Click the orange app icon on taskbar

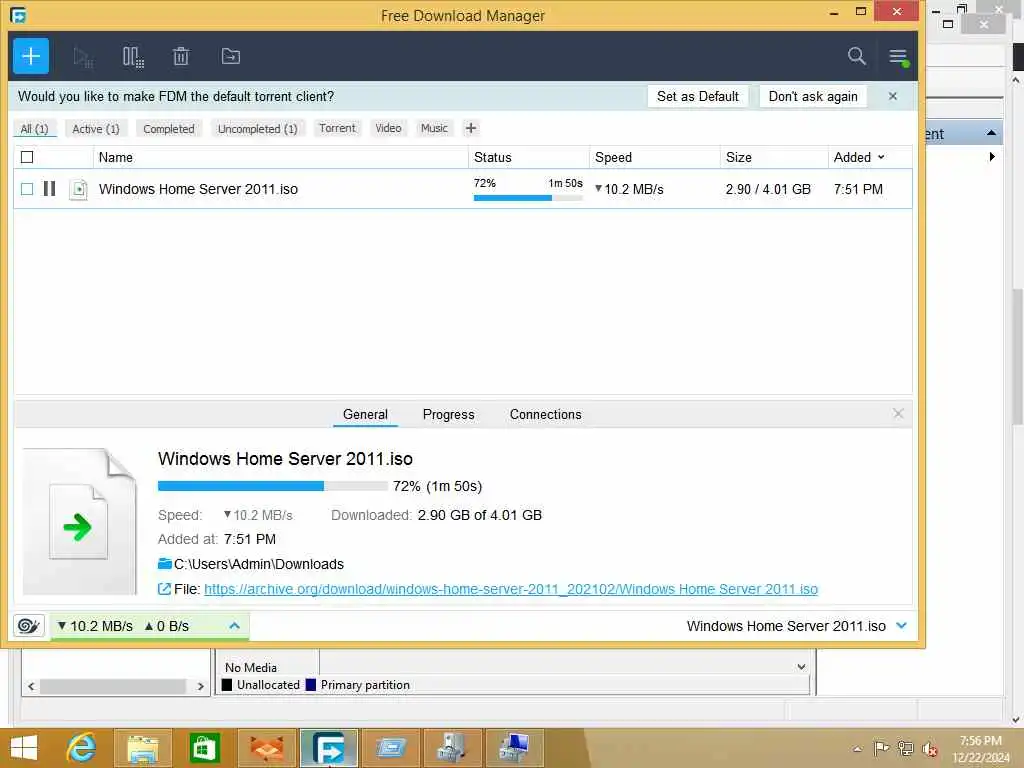pyautogui.click(x=267, y=748)
